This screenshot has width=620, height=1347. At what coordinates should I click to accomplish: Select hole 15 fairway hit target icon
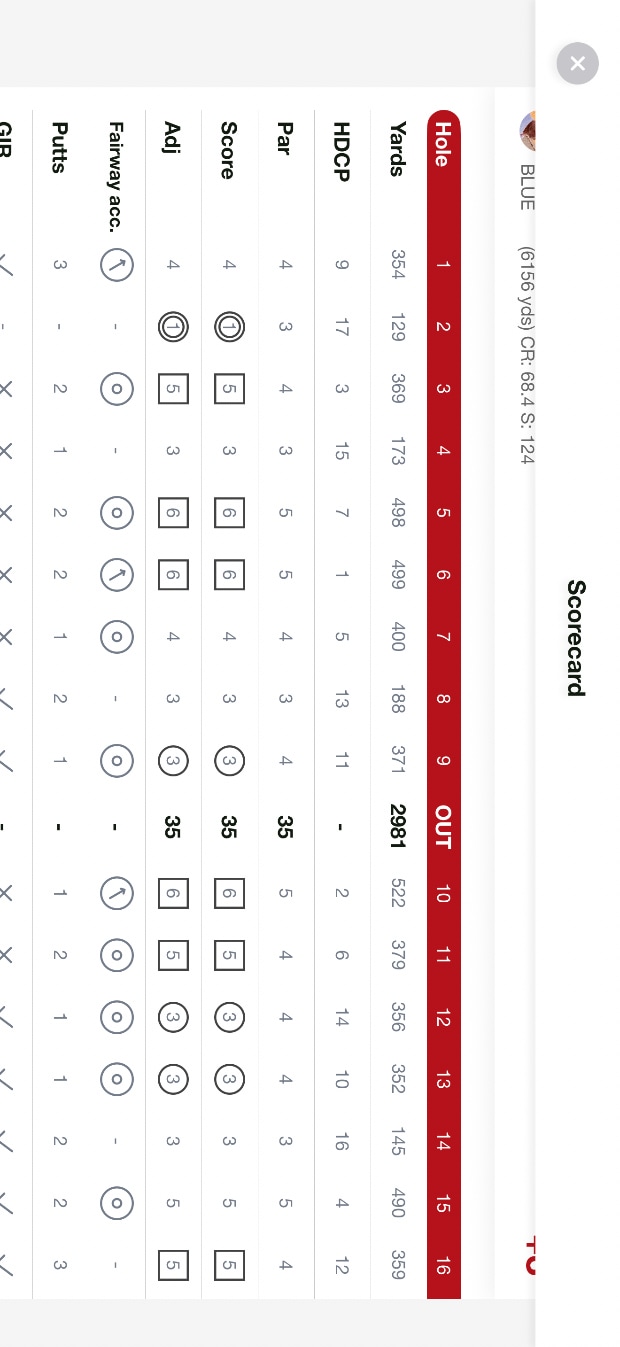[117, 1203]
